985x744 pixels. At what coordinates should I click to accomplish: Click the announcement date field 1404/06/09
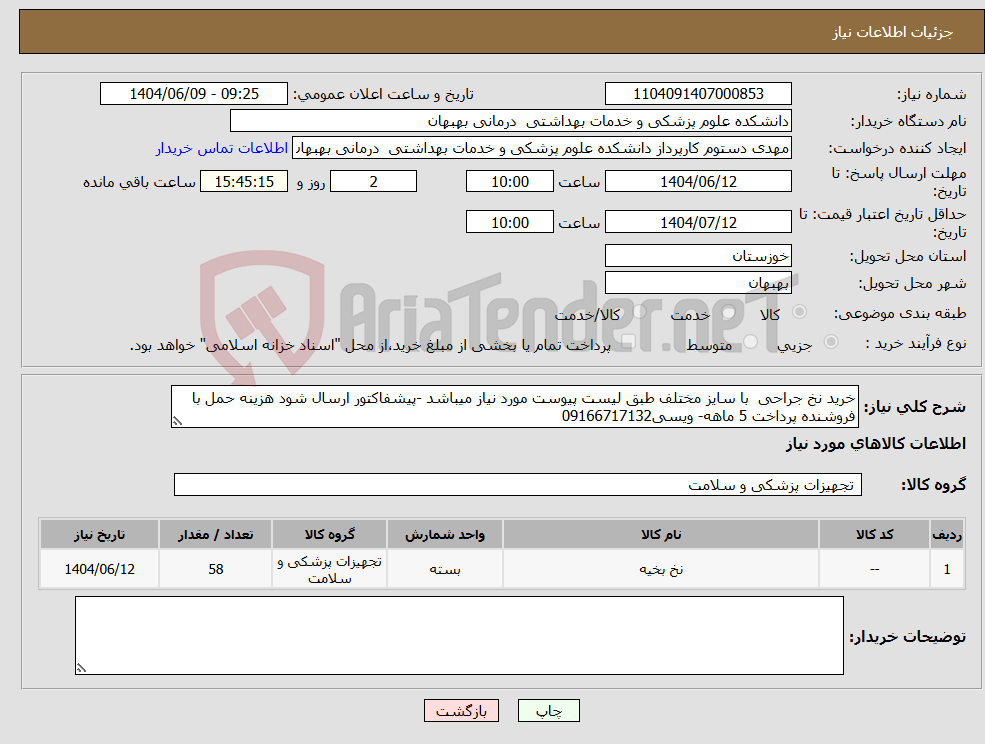point(193,93)
